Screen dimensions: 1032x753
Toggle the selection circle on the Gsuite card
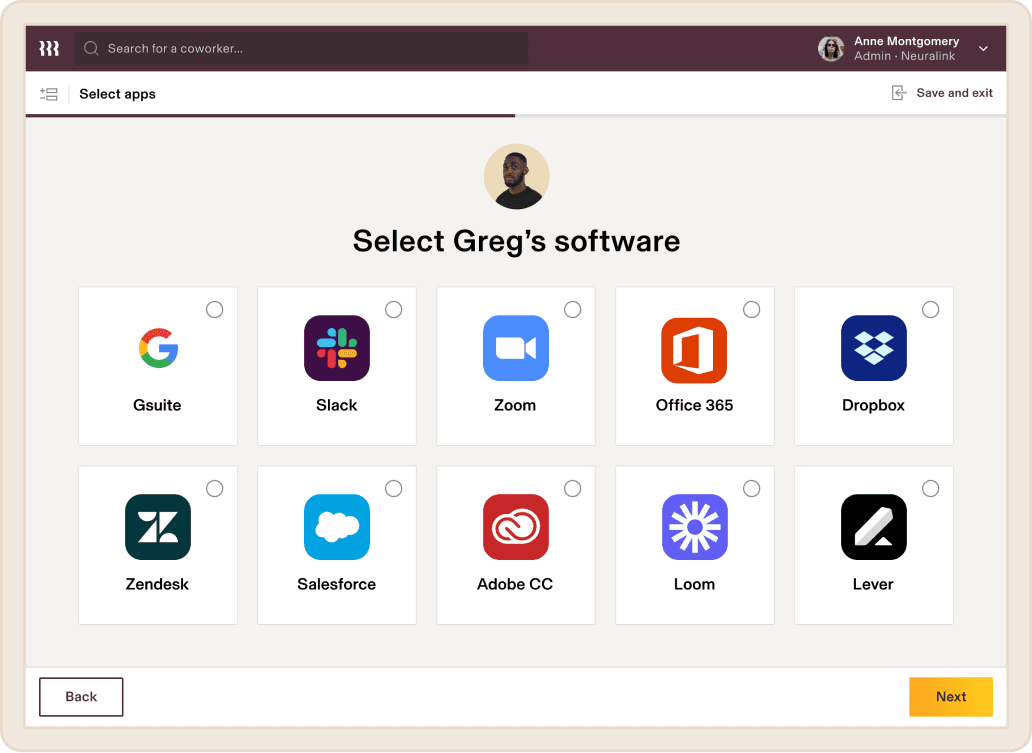pos(214,310)
